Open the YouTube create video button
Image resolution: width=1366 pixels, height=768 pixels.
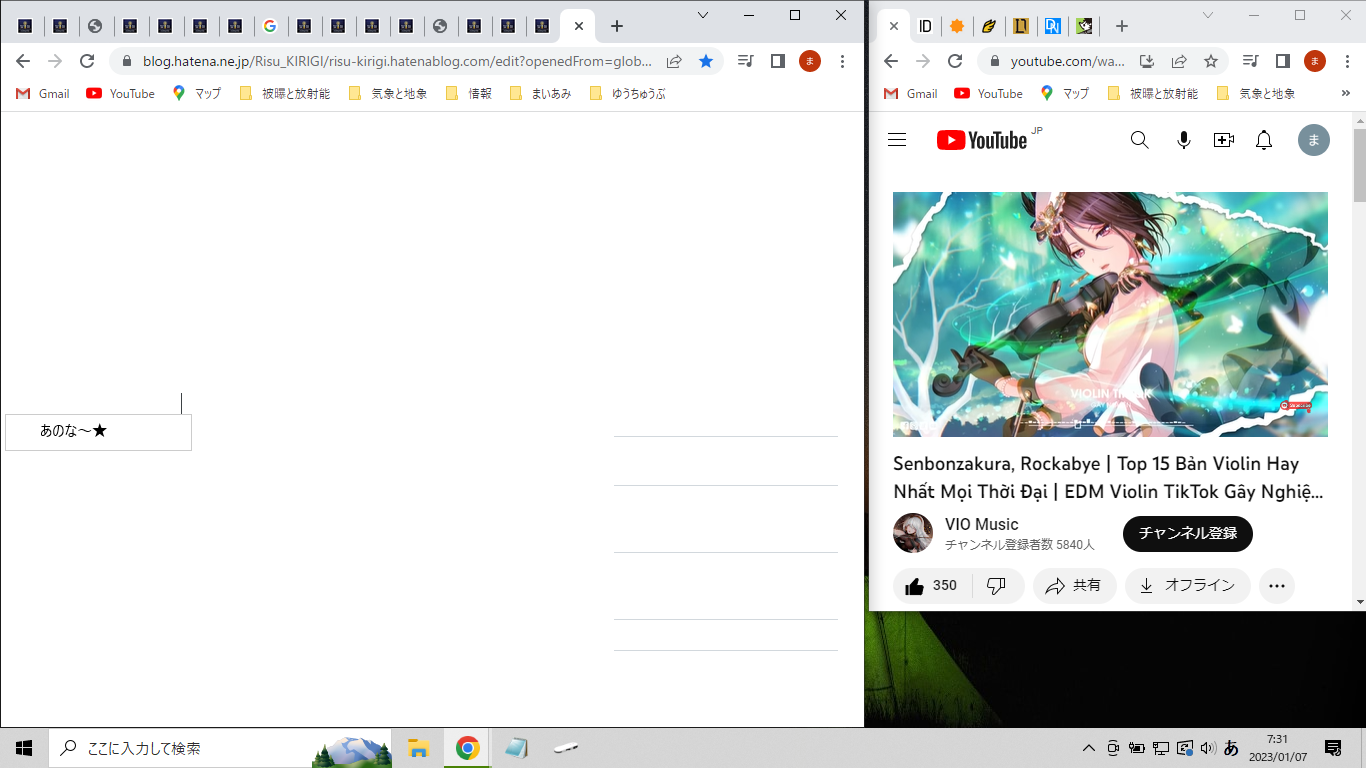coord(1224,140)
